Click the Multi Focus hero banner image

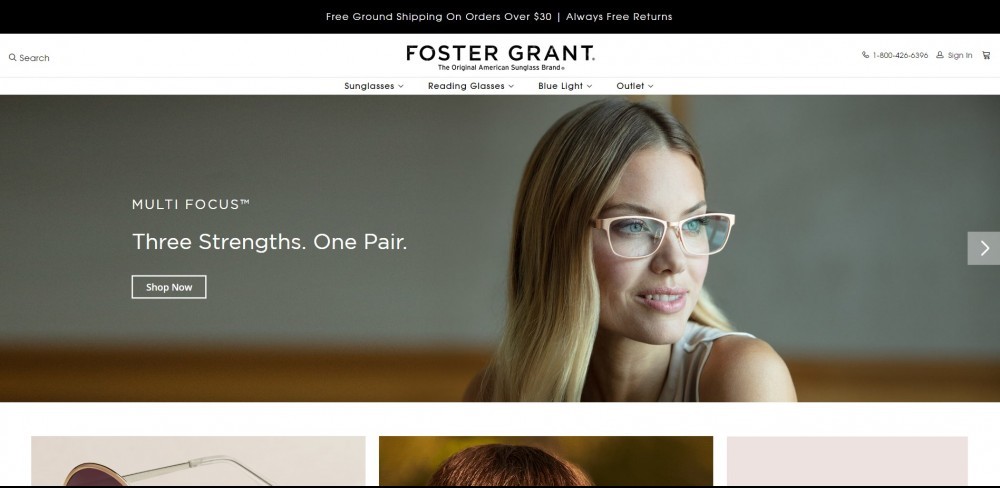tap(500, 248)
